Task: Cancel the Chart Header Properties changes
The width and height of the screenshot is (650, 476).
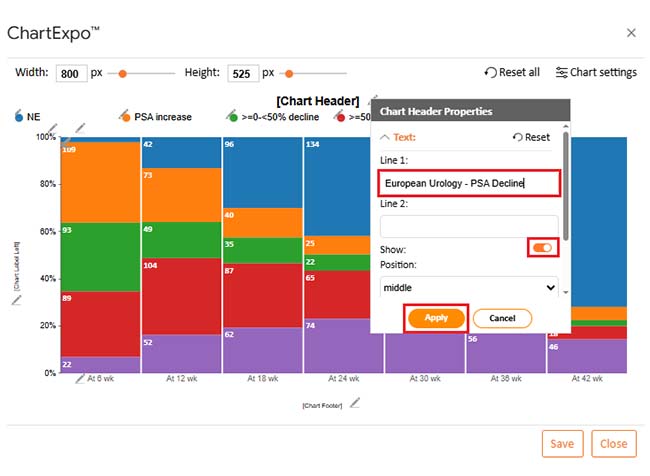Action: (x=501, y=318)
